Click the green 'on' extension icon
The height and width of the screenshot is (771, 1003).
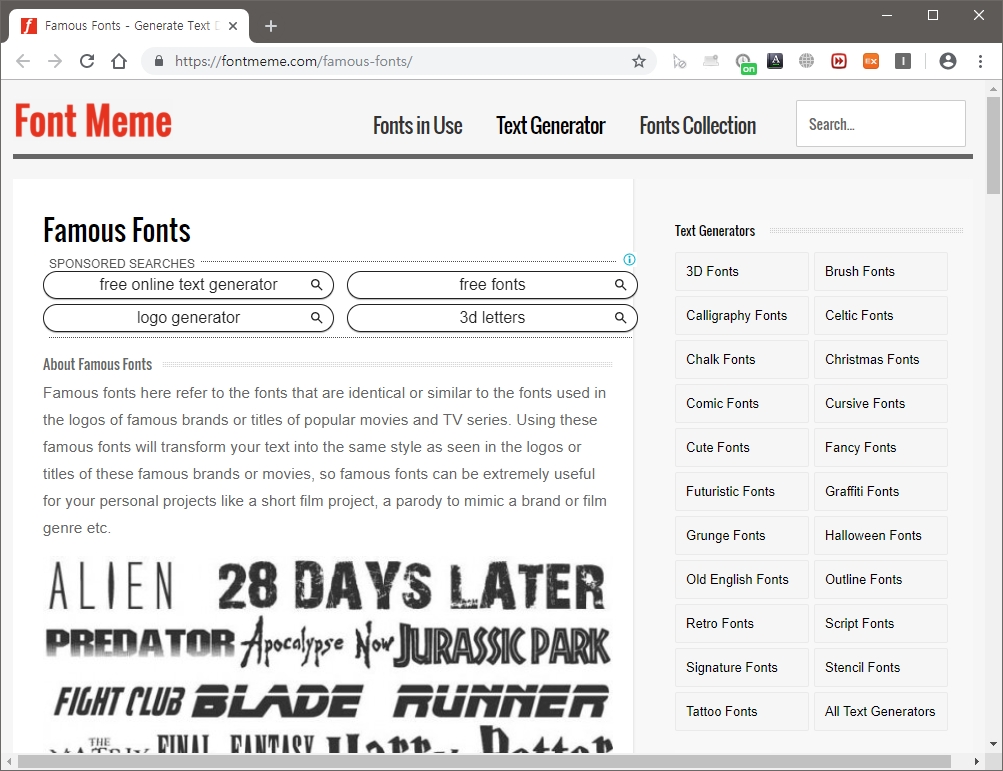(x=745, y=63)
